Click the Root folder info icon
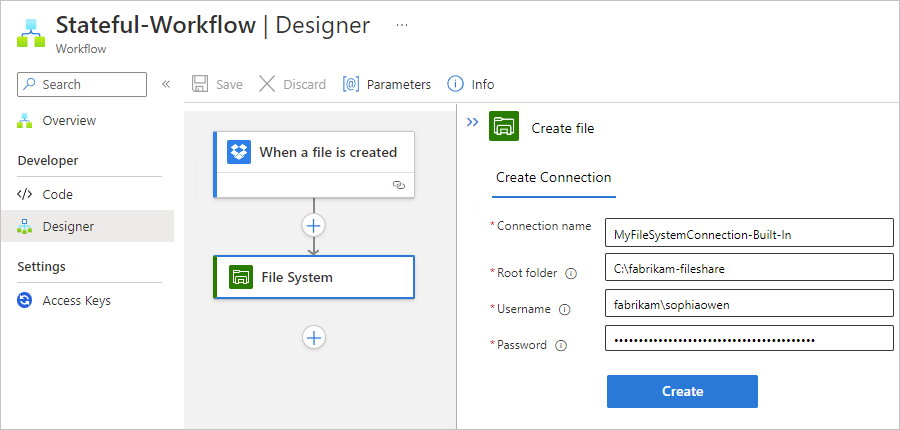This screenshot has height=430, width=900. tap(571, 273)
